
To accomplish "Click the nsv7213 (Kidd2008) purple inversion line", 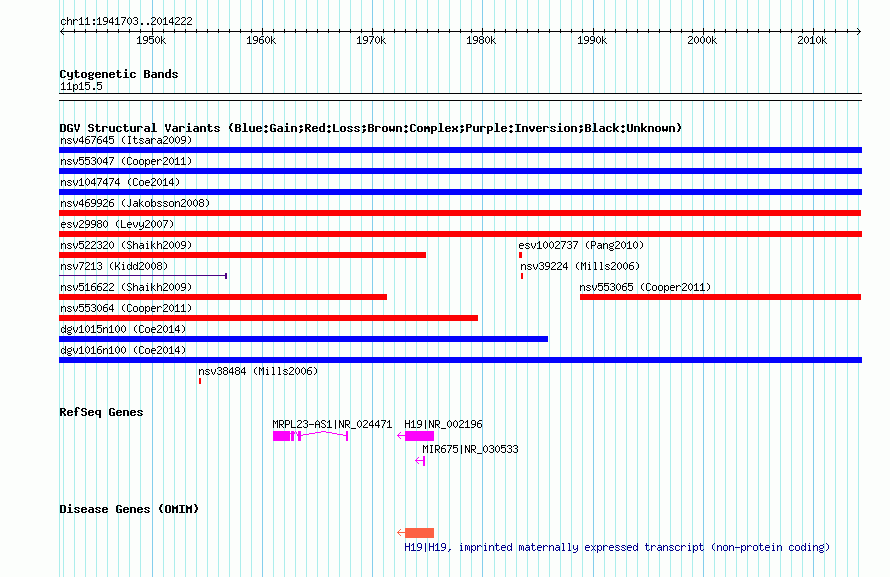I will 143,276.
